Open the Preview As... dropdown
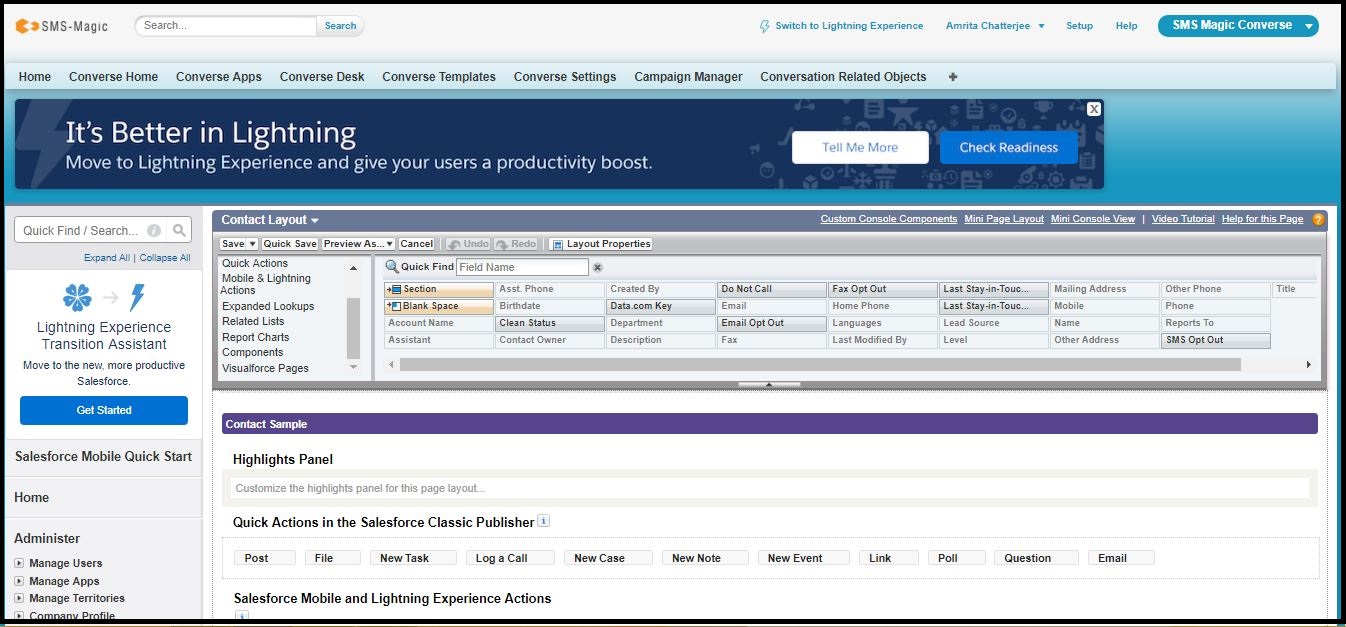1346x627 pixels. pos(358,244)
